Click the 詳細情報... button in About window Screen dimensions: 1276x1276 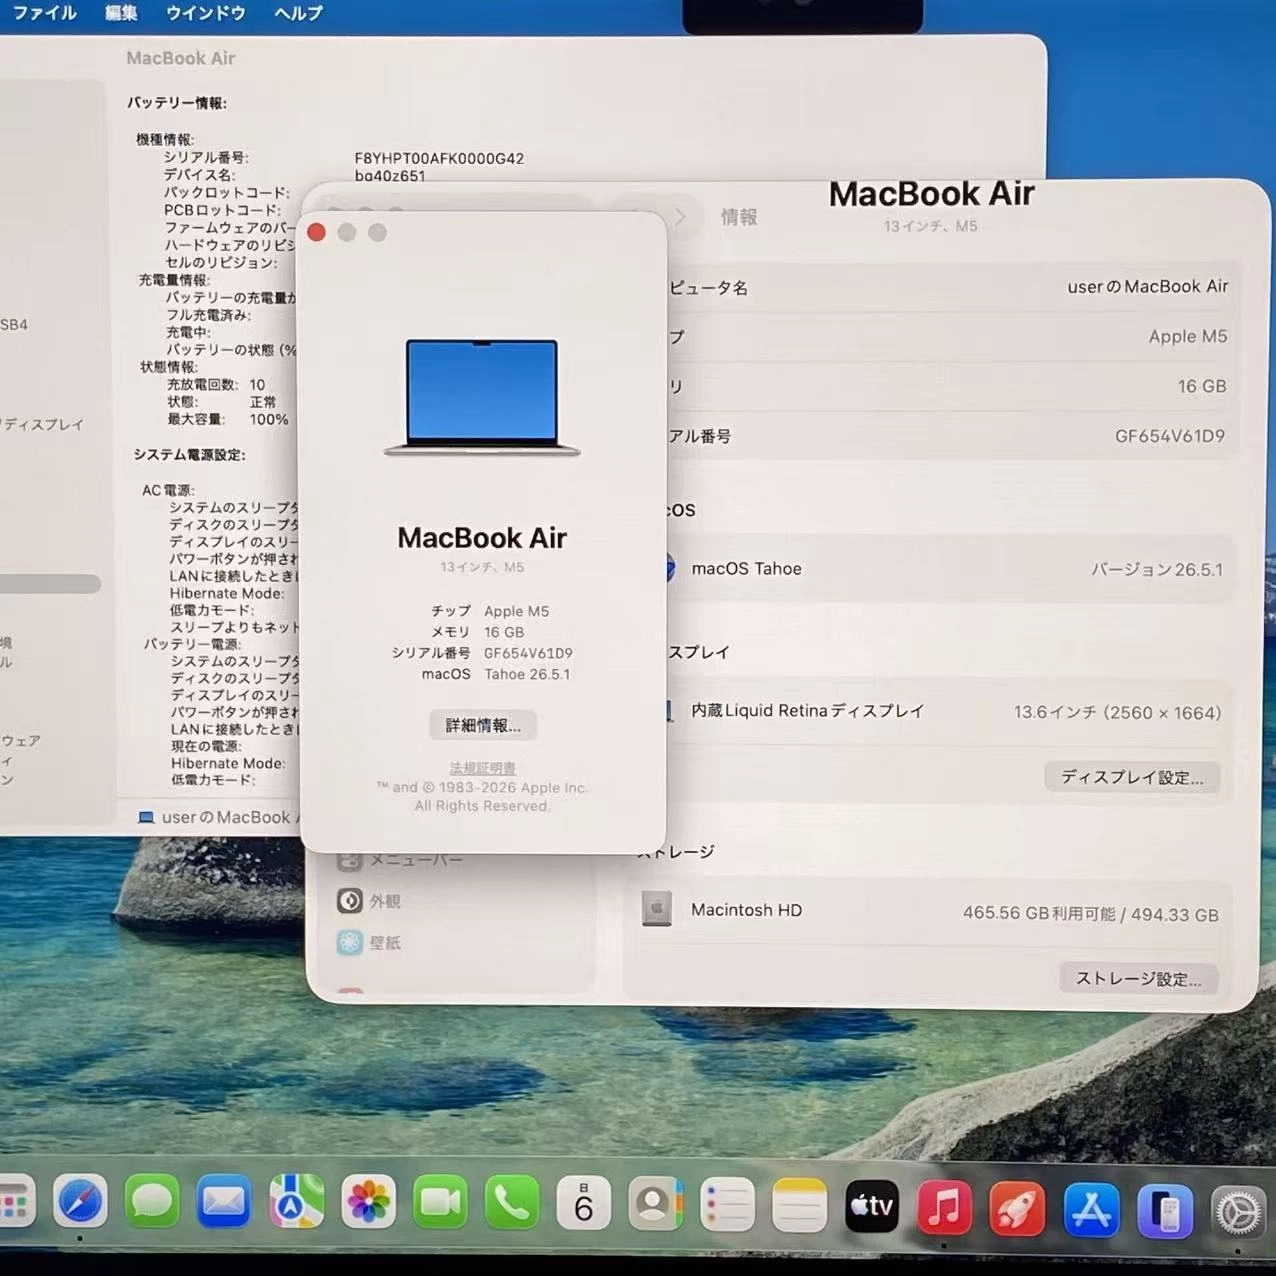pyautogui.click(x=483, y=725)
